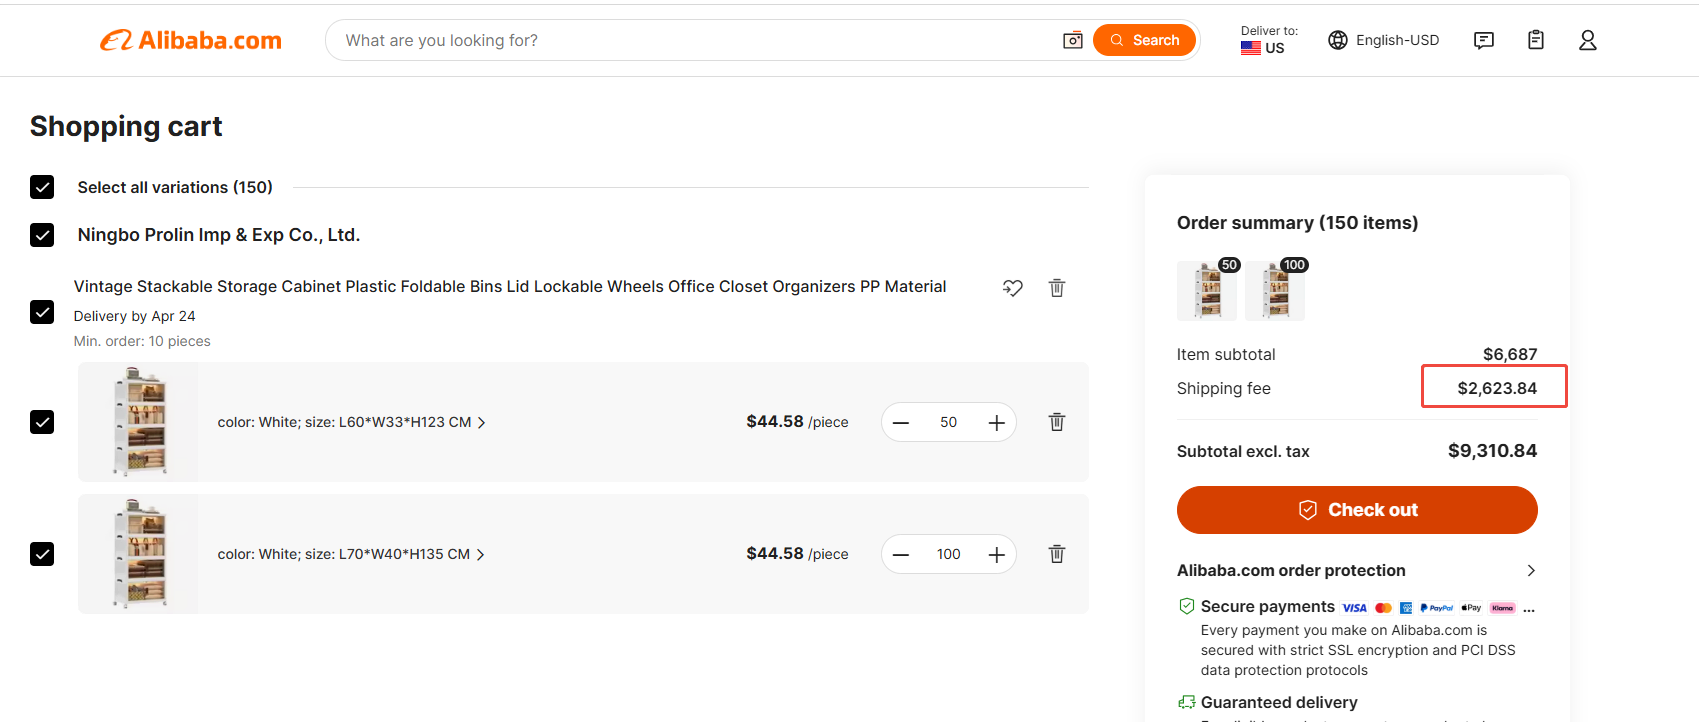Uncheck Select all variations checkbox
1699x722 pixels.
click(x=42, y=187)
